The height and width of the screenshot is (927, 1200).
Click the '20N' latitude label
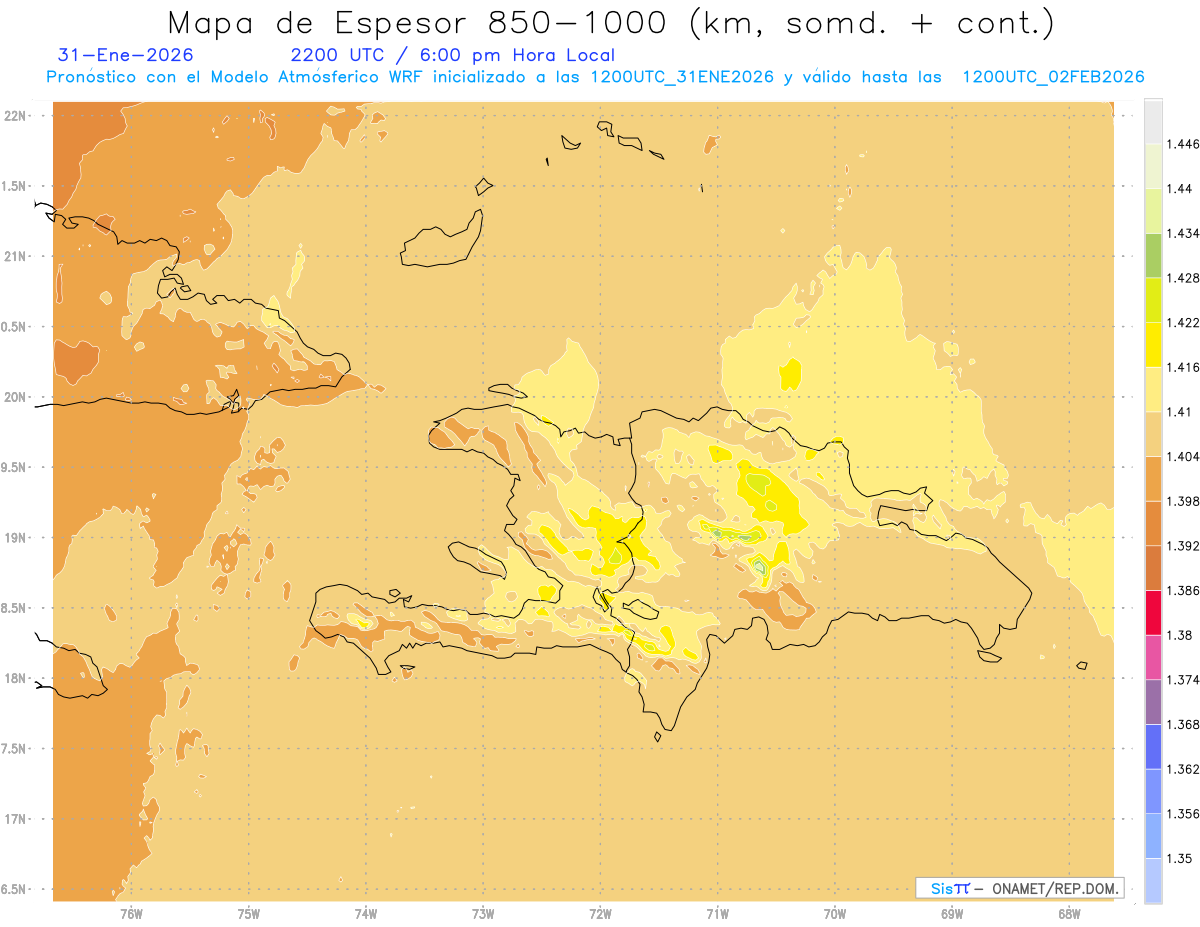[x=16, y=397]
